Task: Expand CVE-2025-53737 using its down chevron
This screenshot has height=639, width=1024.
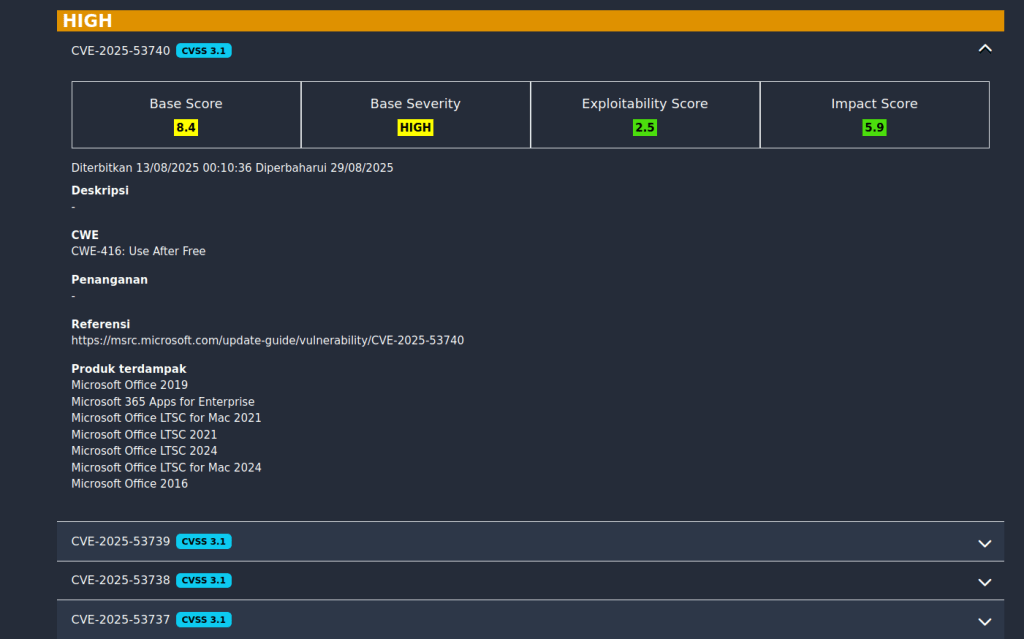Action: (985, 621)
